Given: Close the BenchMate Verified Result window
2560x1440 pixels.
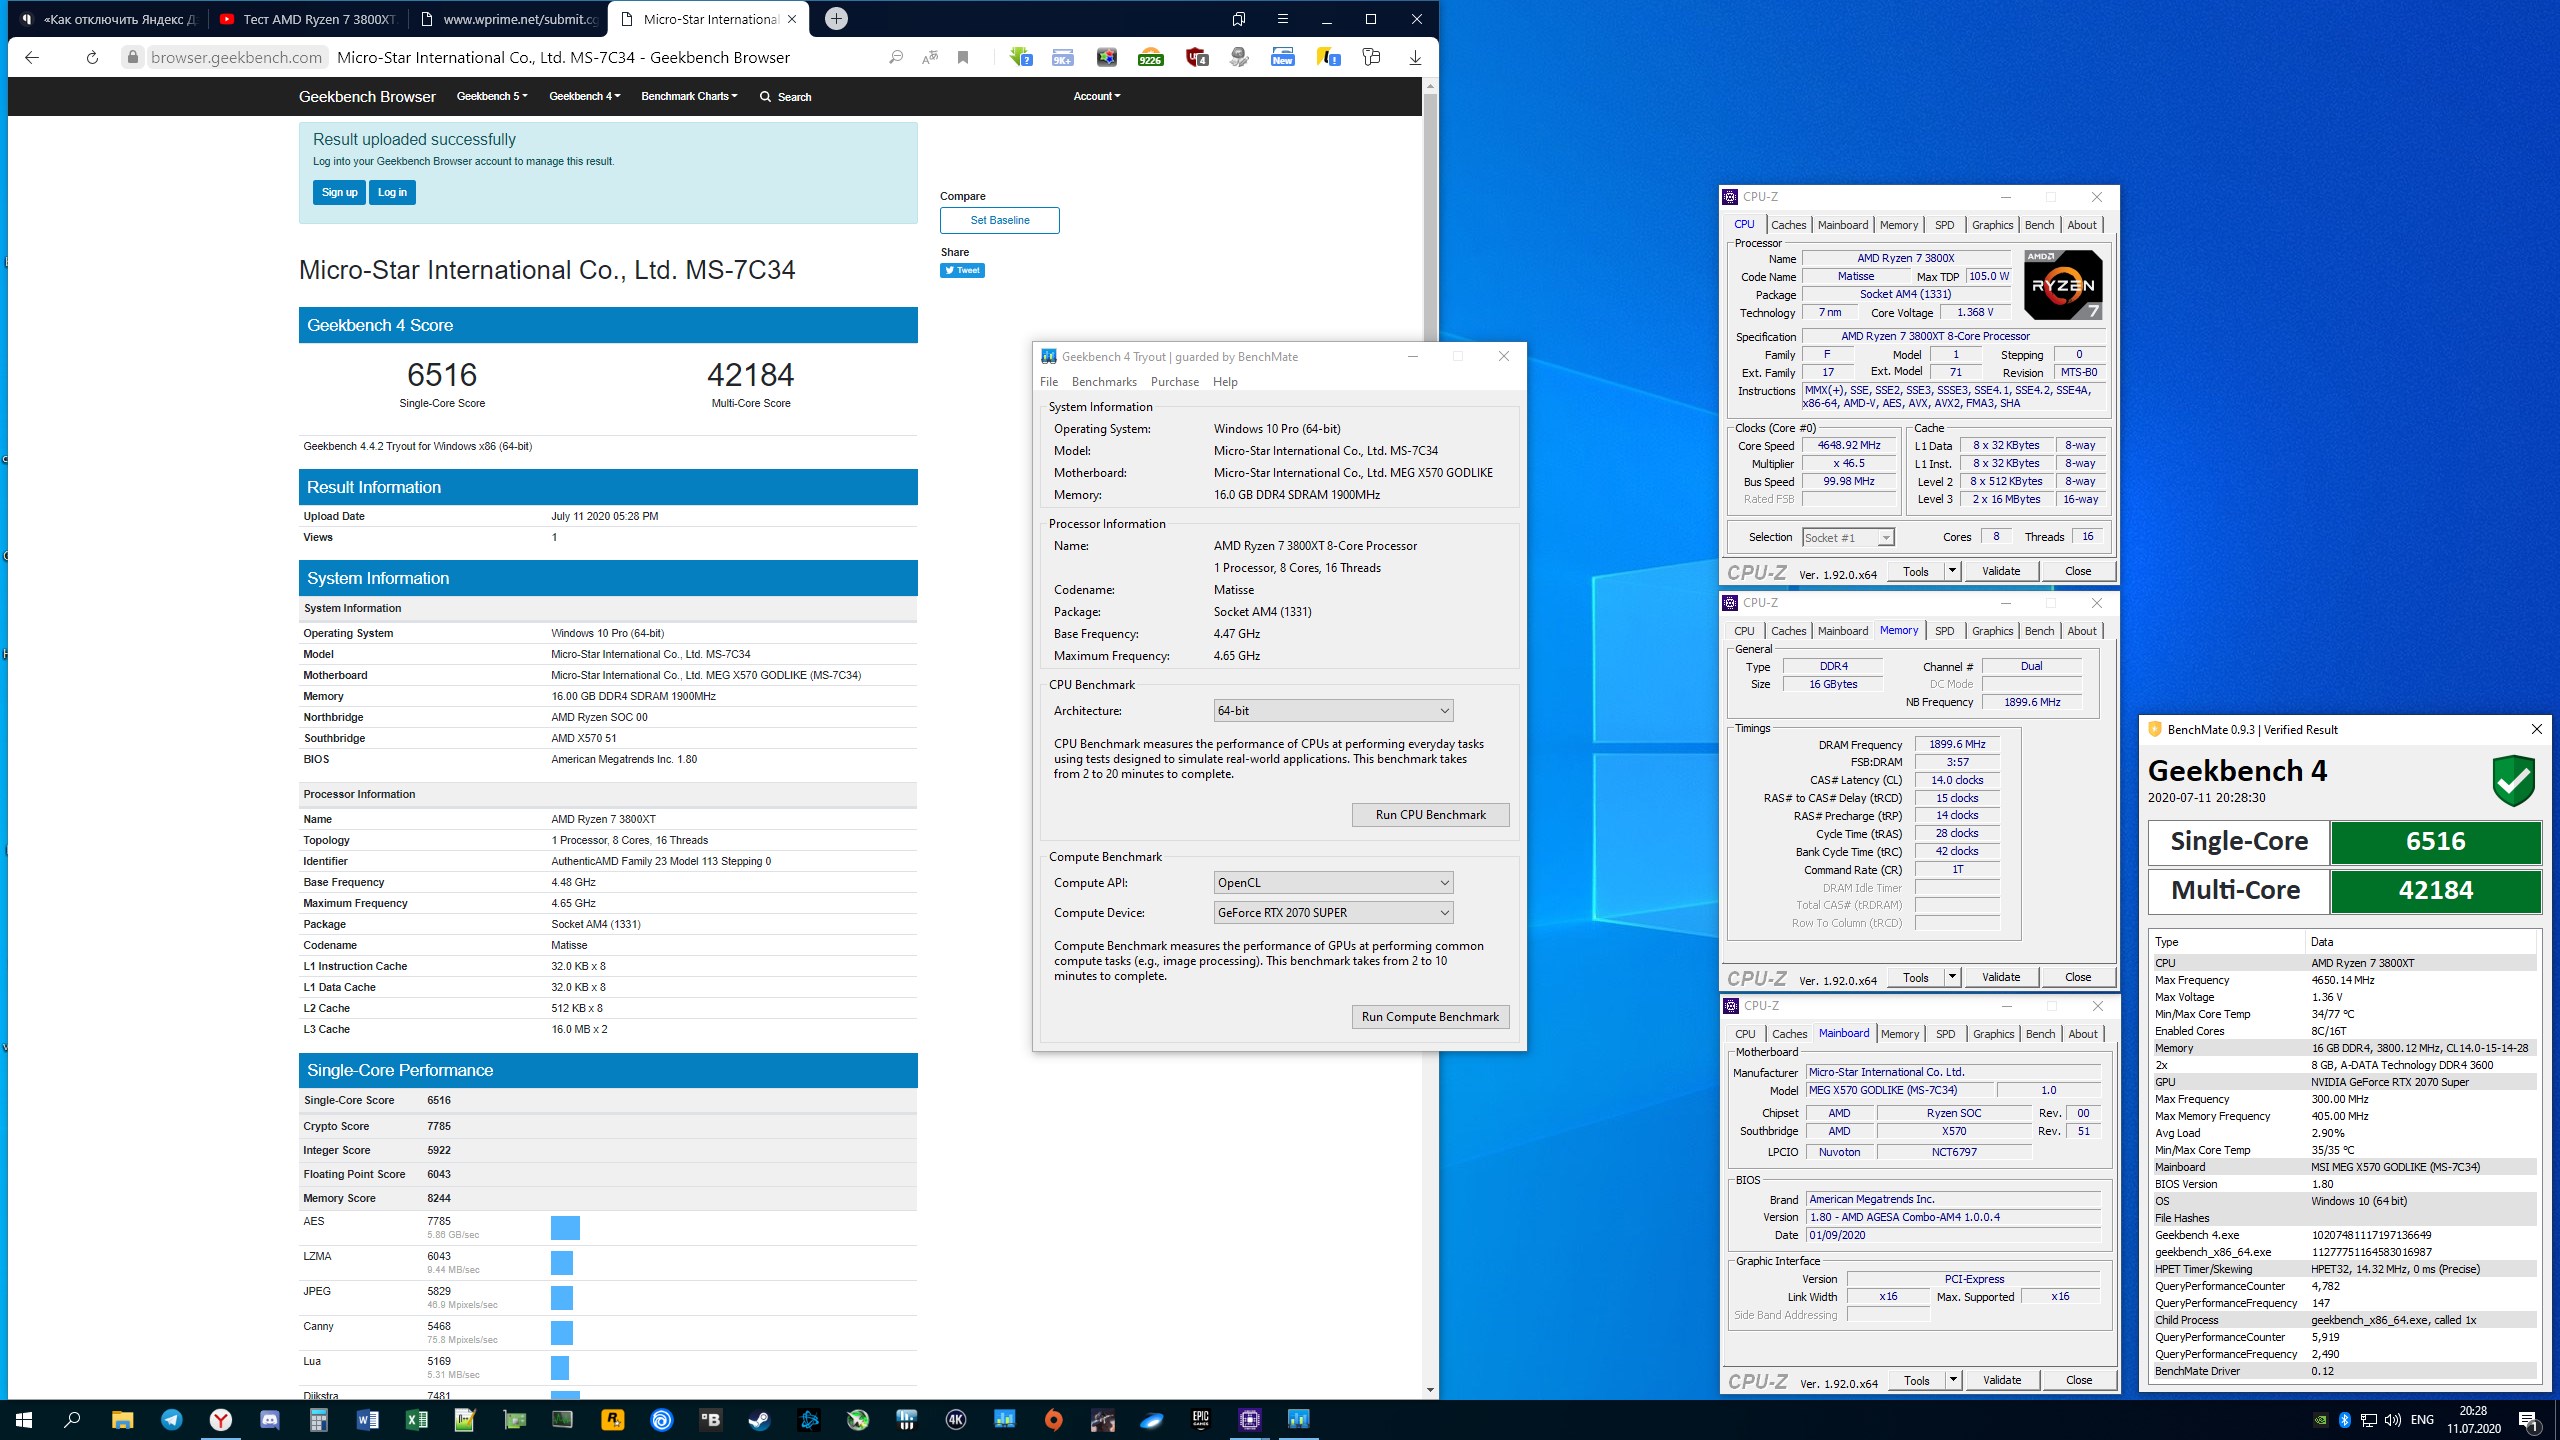Looking at the screenshot, I should coord(2536,730).
